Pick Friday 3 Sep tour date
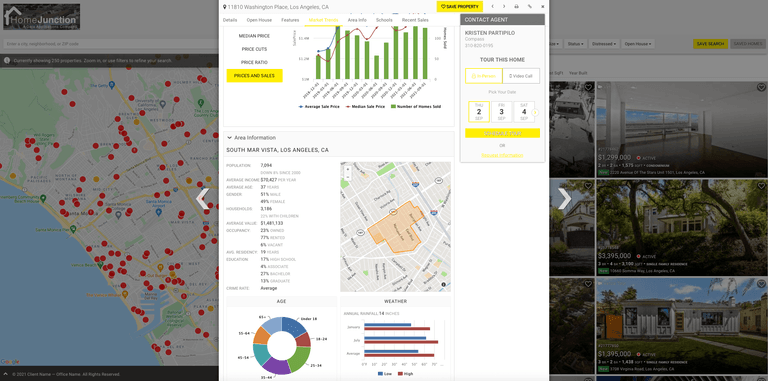768x381 pixels. pos(502,112)
